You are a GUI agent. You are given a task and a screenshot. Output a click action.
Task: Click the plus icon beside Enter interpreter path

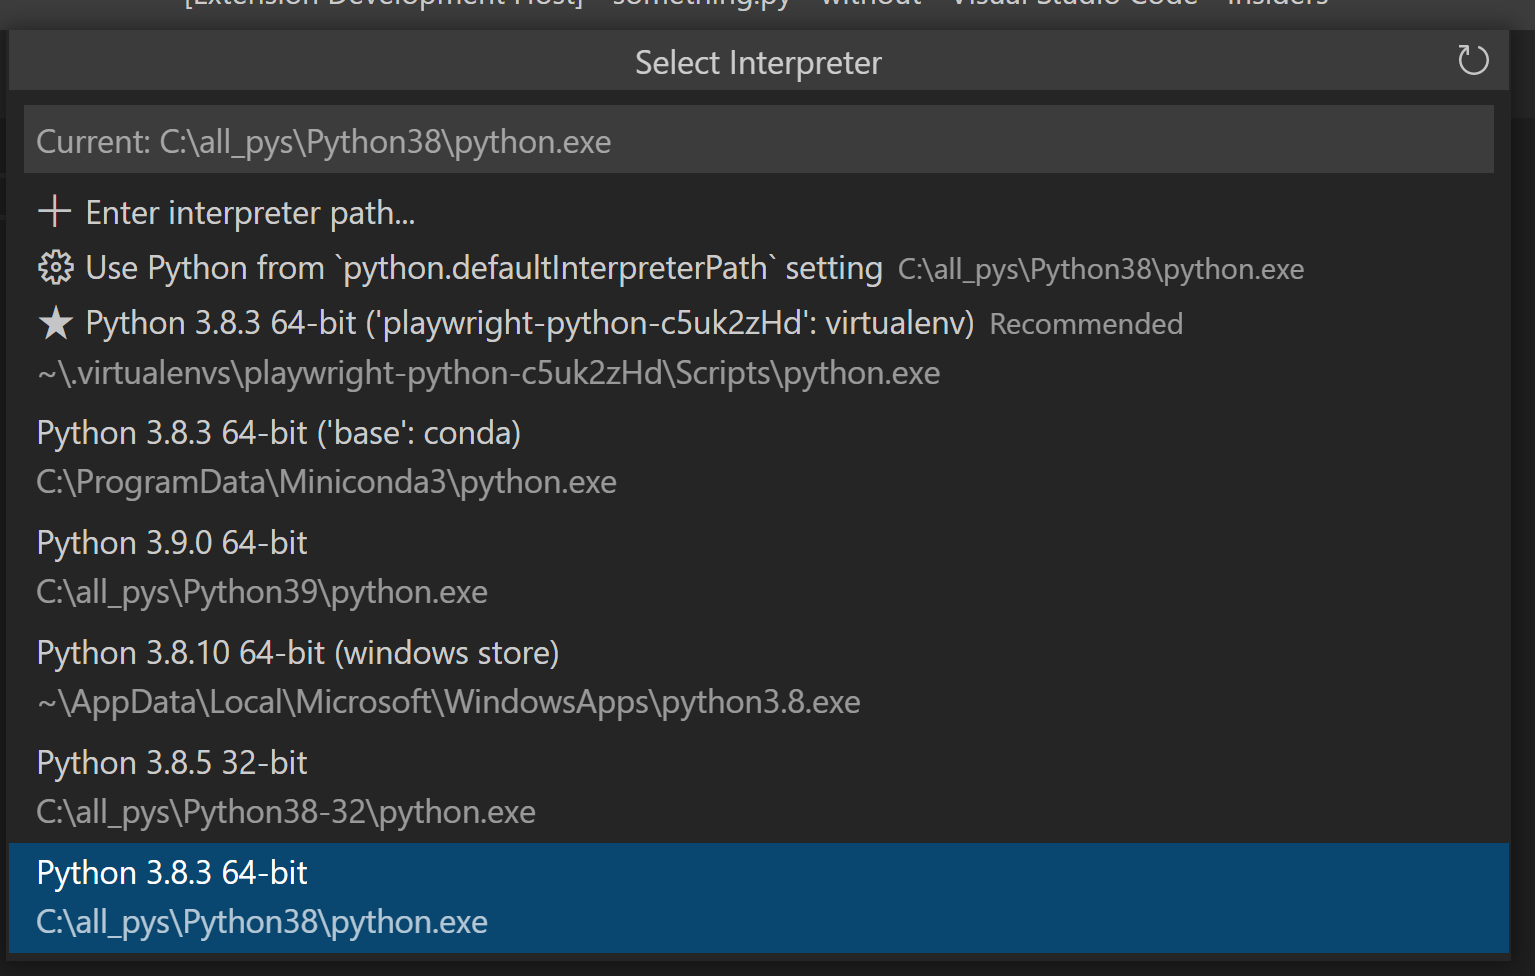pos(53,211)
